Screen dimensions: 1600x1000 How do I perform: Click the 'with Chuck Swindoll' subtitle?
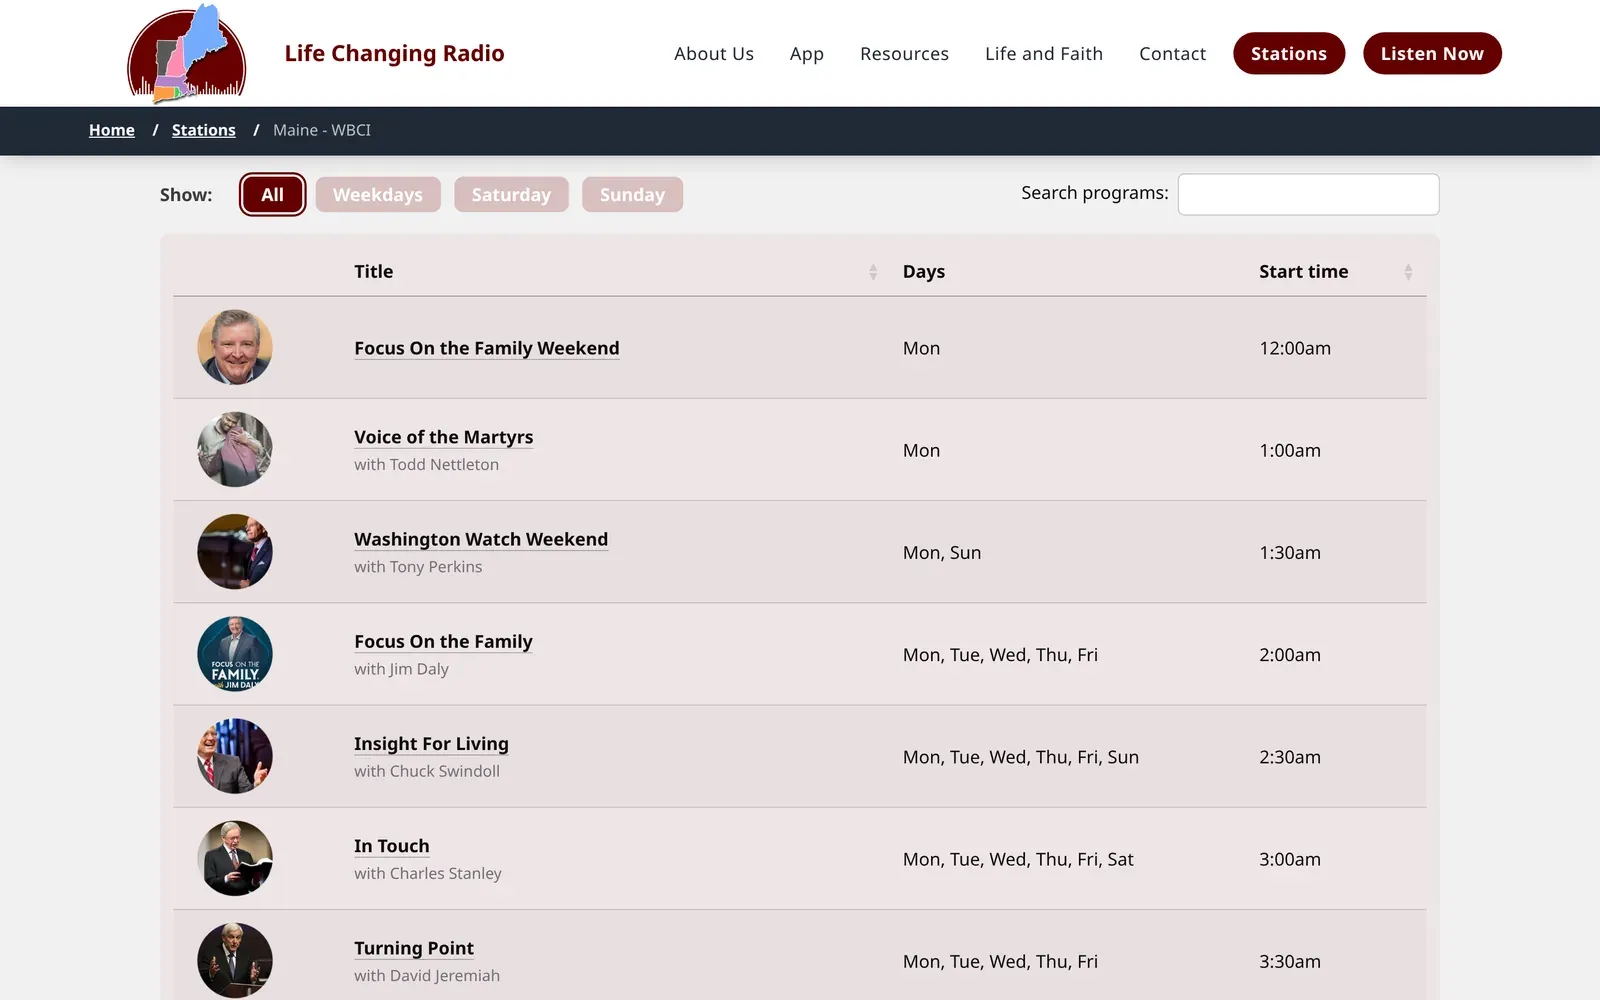(x=427, y=771)
